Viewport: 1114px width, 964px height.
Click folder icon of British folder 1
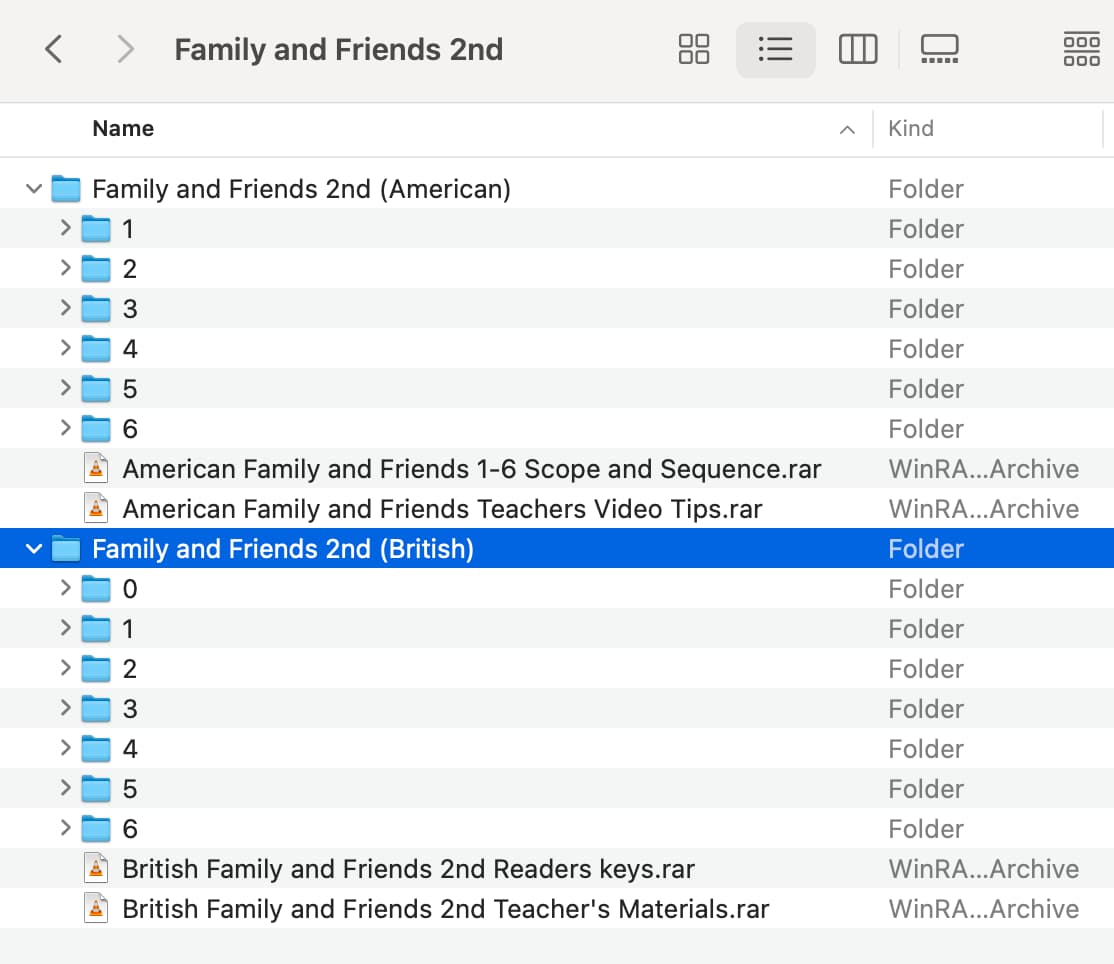[x=96, y=629]
